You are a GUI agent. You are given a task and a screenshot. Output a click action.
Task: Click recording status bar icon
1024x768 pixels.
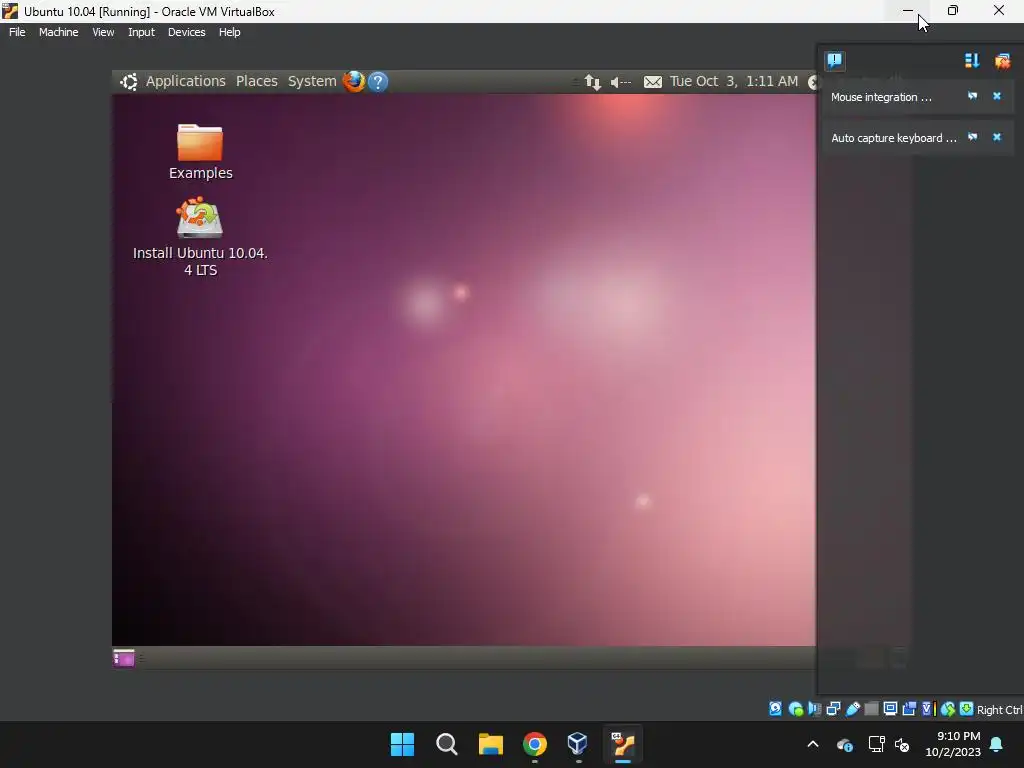(x=909, y=709)
